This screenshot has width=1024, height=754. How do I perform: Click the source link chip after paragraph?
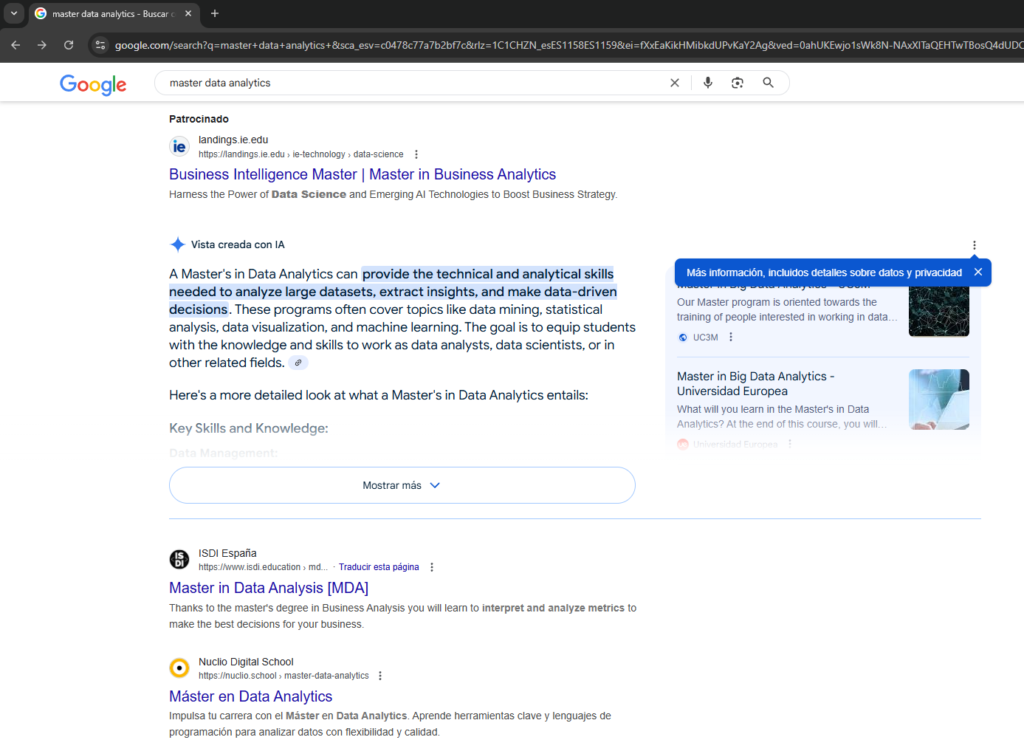tap(298, 363)
